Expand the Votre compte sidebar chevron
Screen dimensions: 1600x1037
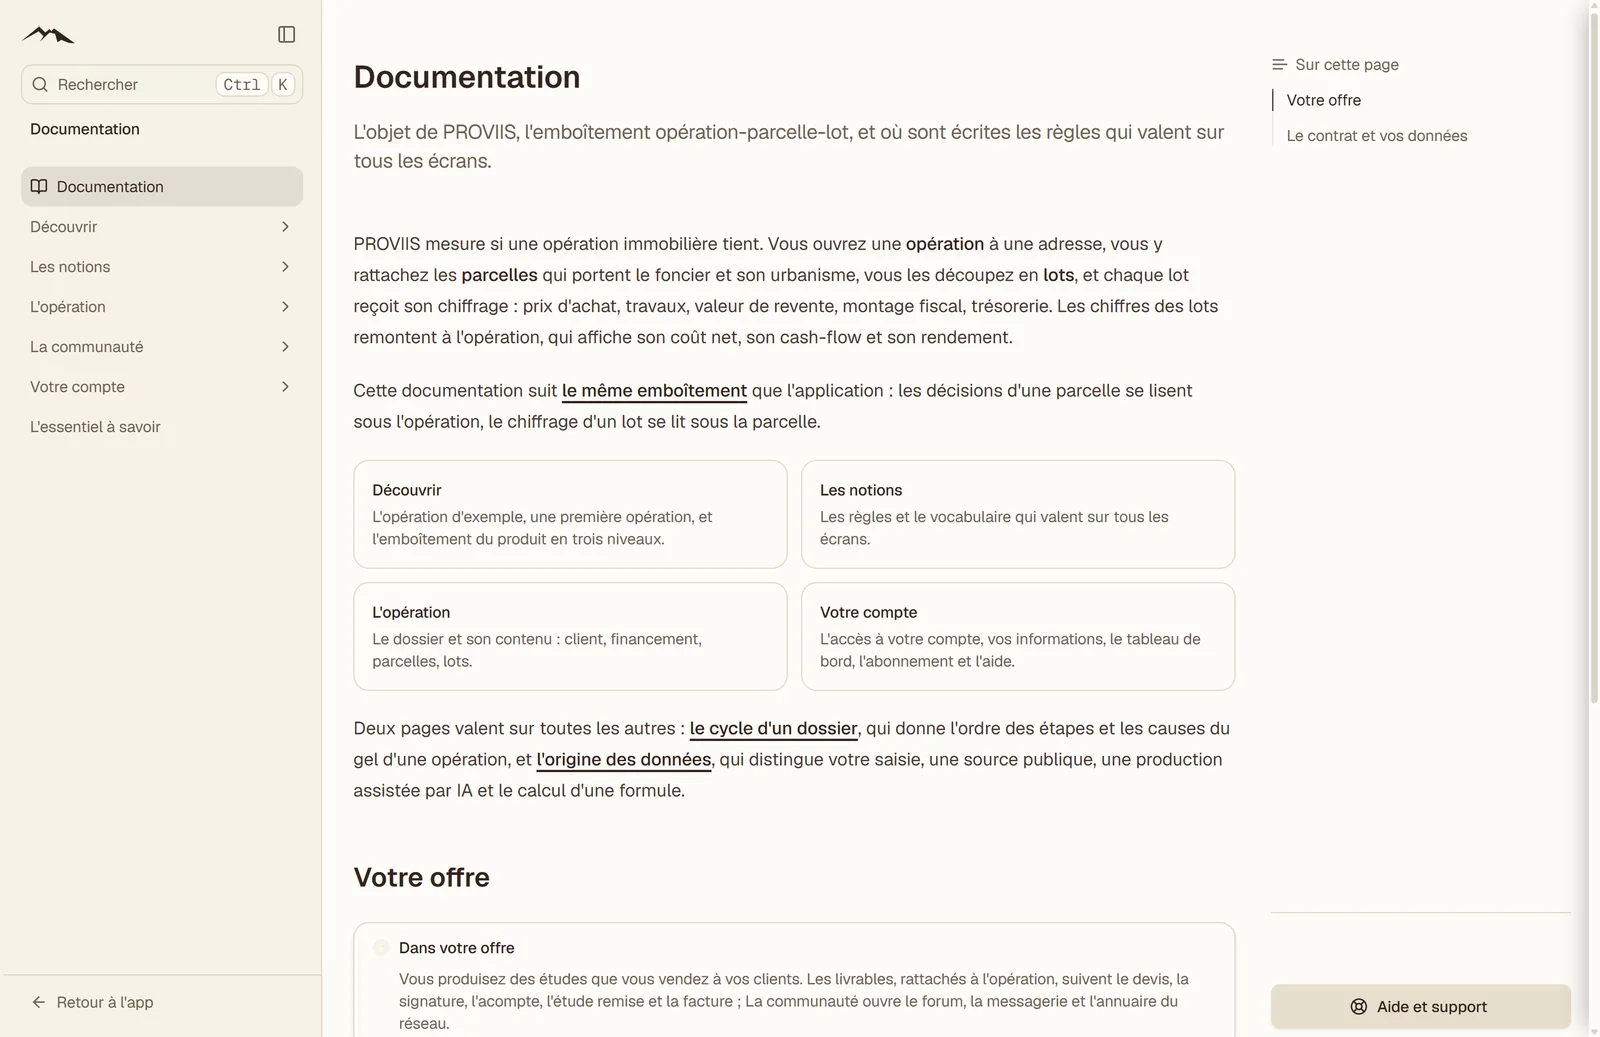pos(285,387)
